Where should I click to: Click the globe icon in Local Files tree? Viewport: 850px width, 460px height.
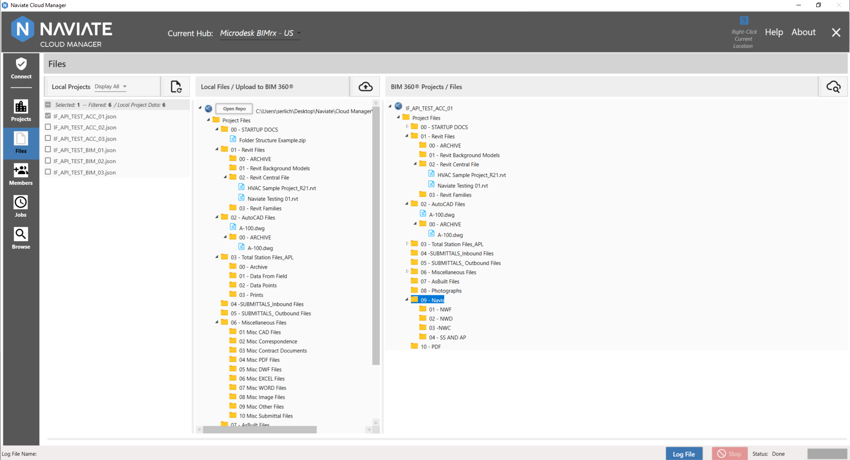209,109
